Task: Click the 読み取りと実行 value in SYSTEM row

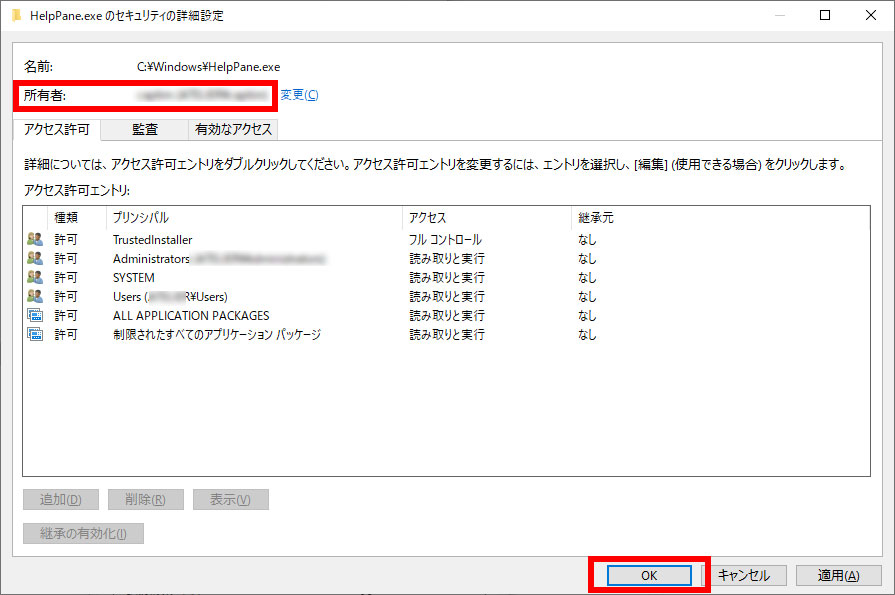Action: (x=447, y=278)
